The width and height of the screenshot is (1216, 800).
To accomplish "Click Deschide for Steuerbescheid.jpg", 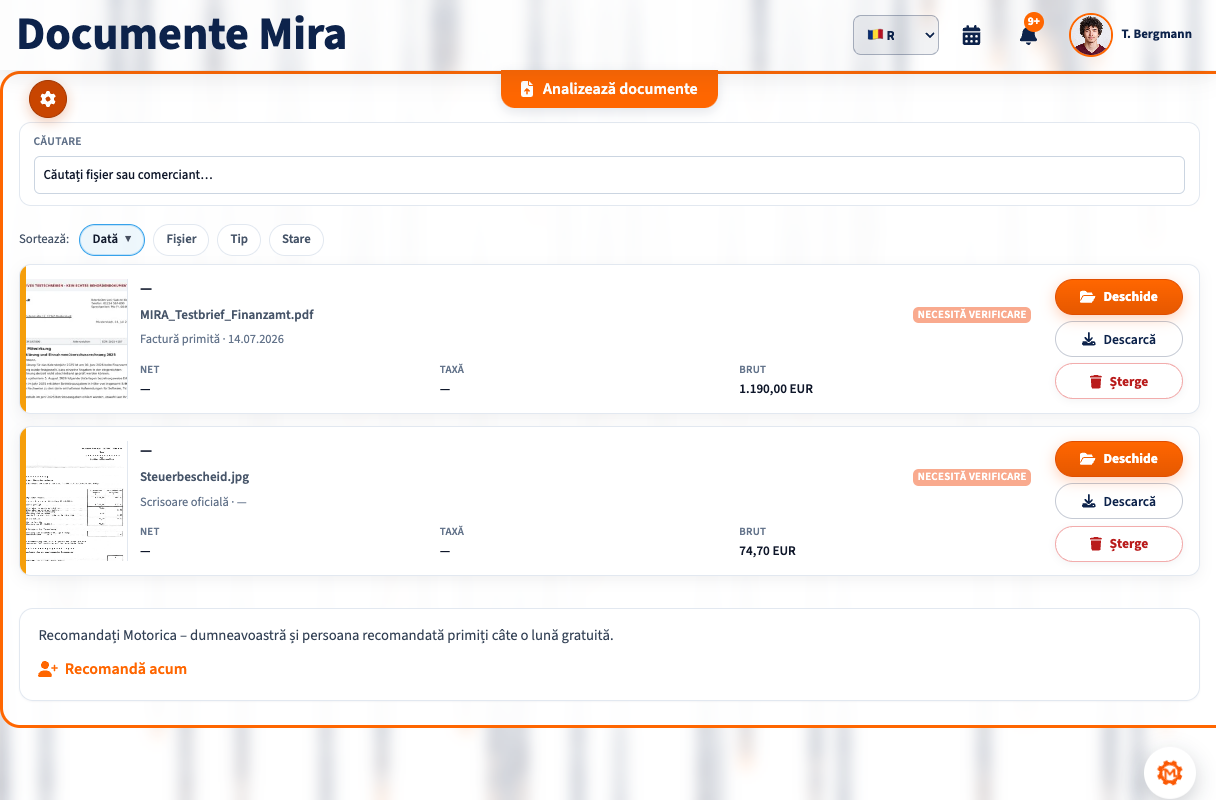I will click(x=1119, y=459).
